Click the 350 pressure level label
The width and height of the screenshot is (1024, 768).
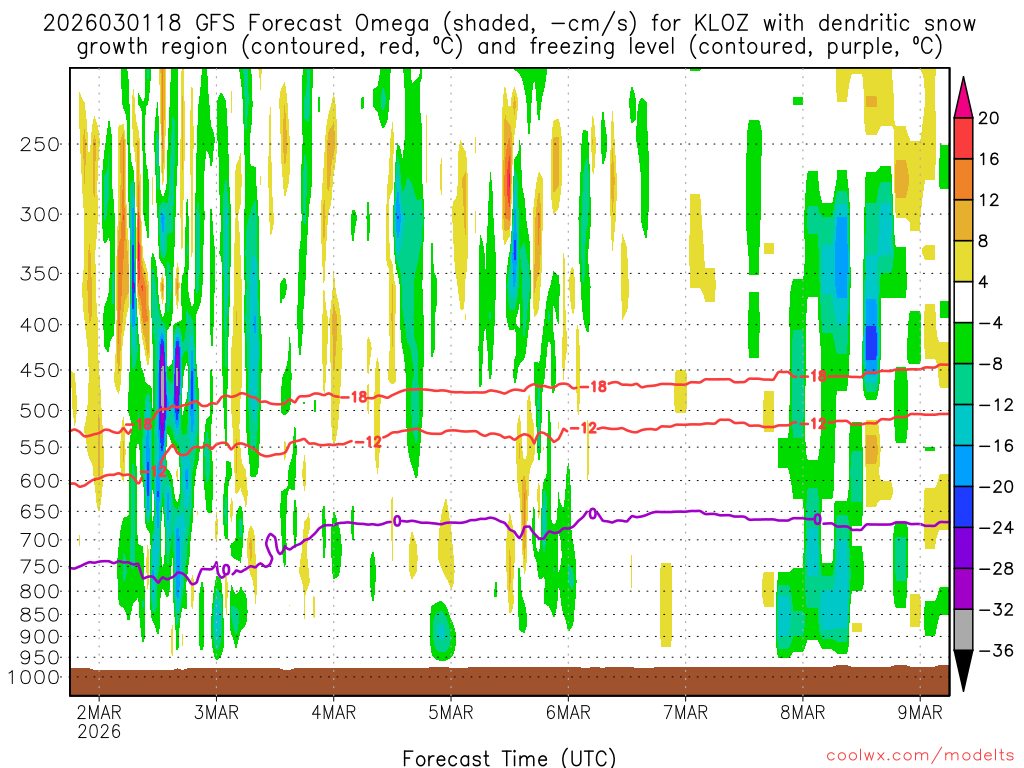pos(40,273)
